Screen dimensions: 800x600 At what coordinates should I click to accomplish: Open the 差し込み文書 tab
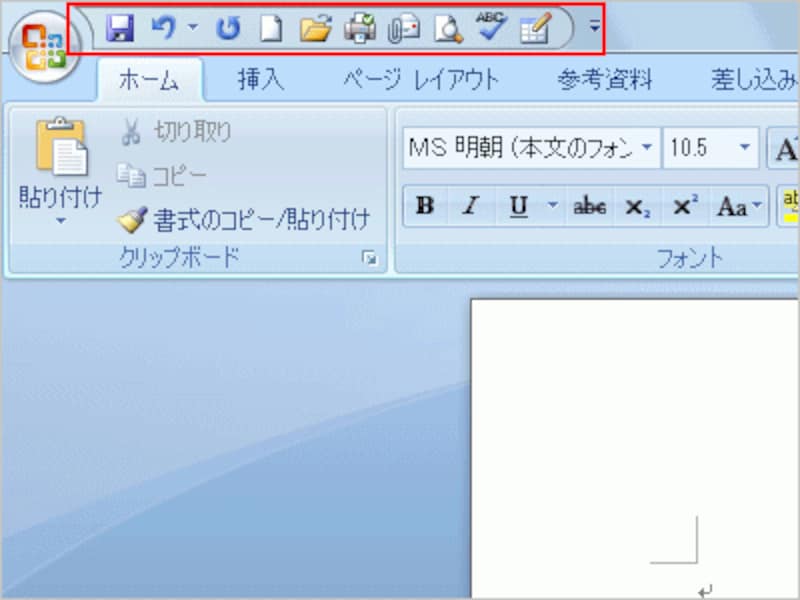[x=754, y=81]
